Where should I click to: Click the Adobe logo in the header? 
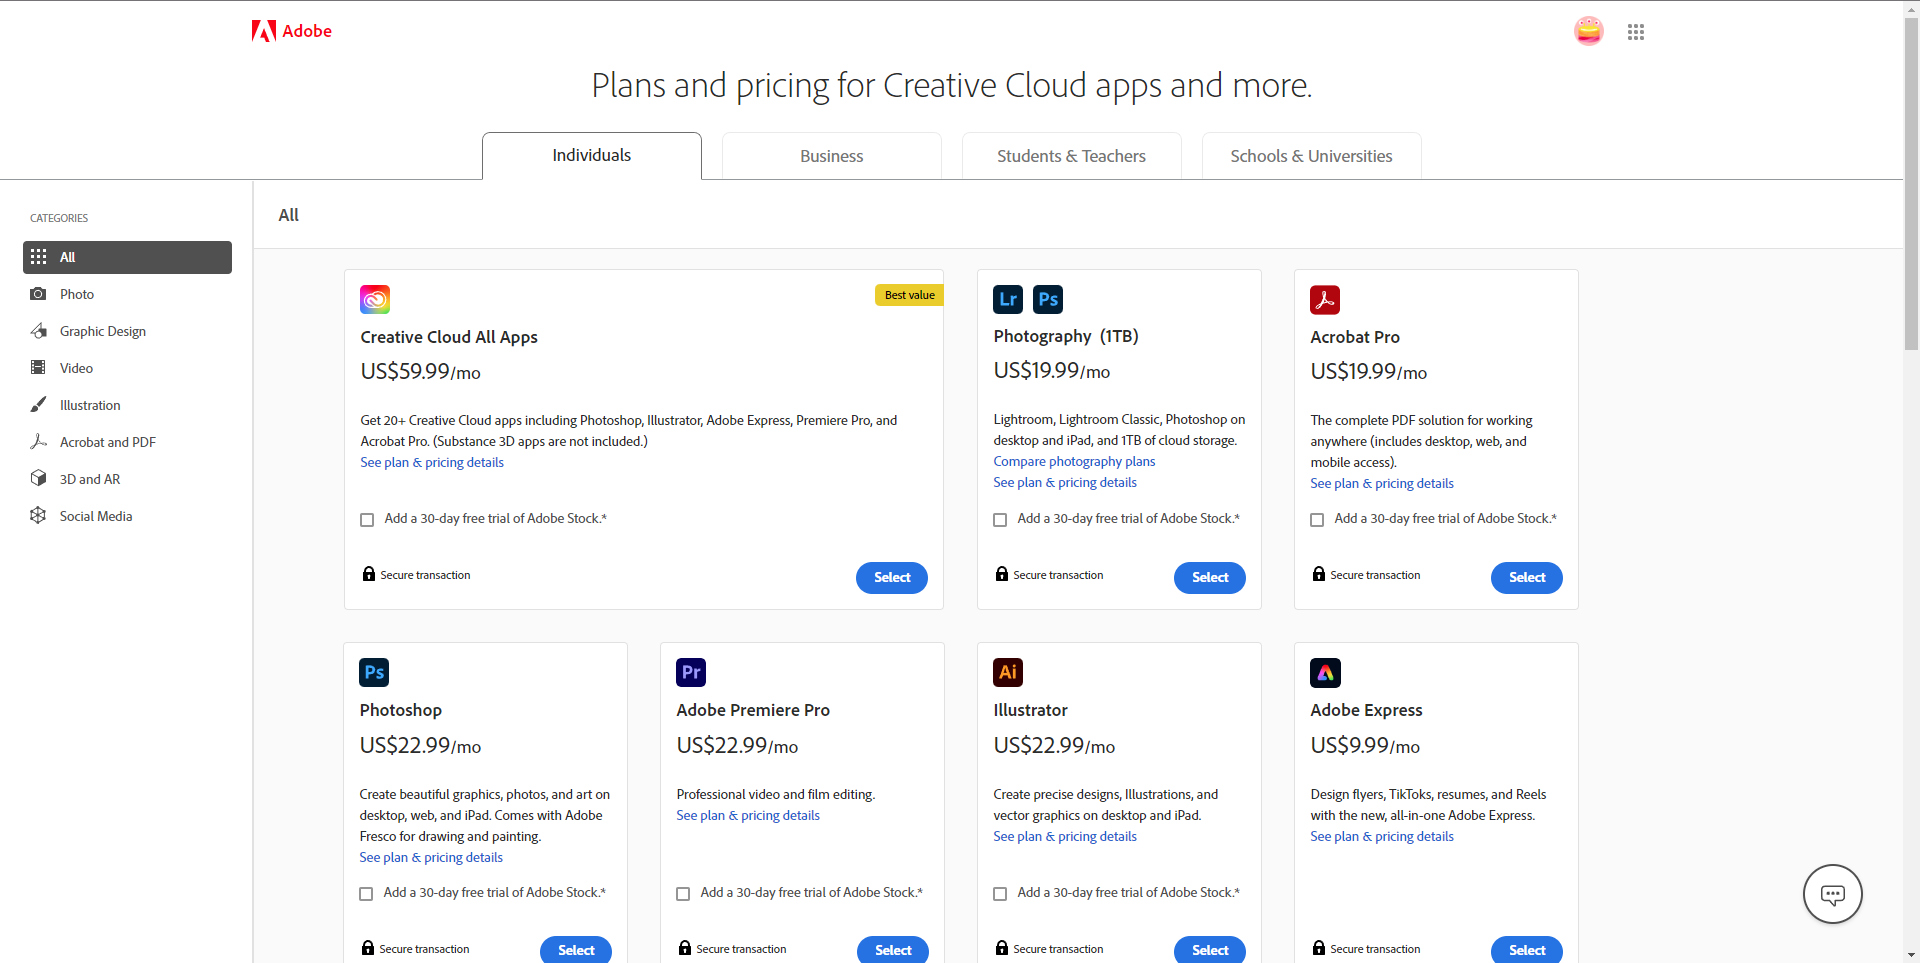(291, 31)
